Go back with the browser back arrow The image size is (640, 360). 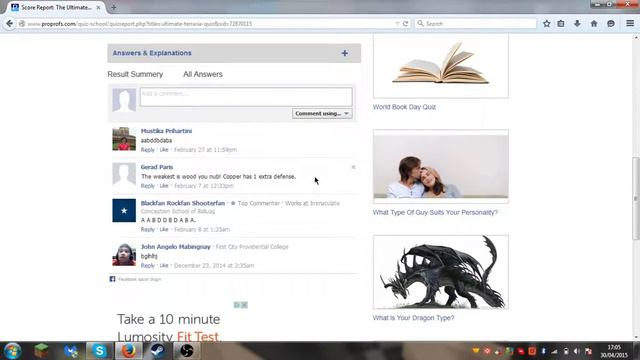[x=9, y=24]
